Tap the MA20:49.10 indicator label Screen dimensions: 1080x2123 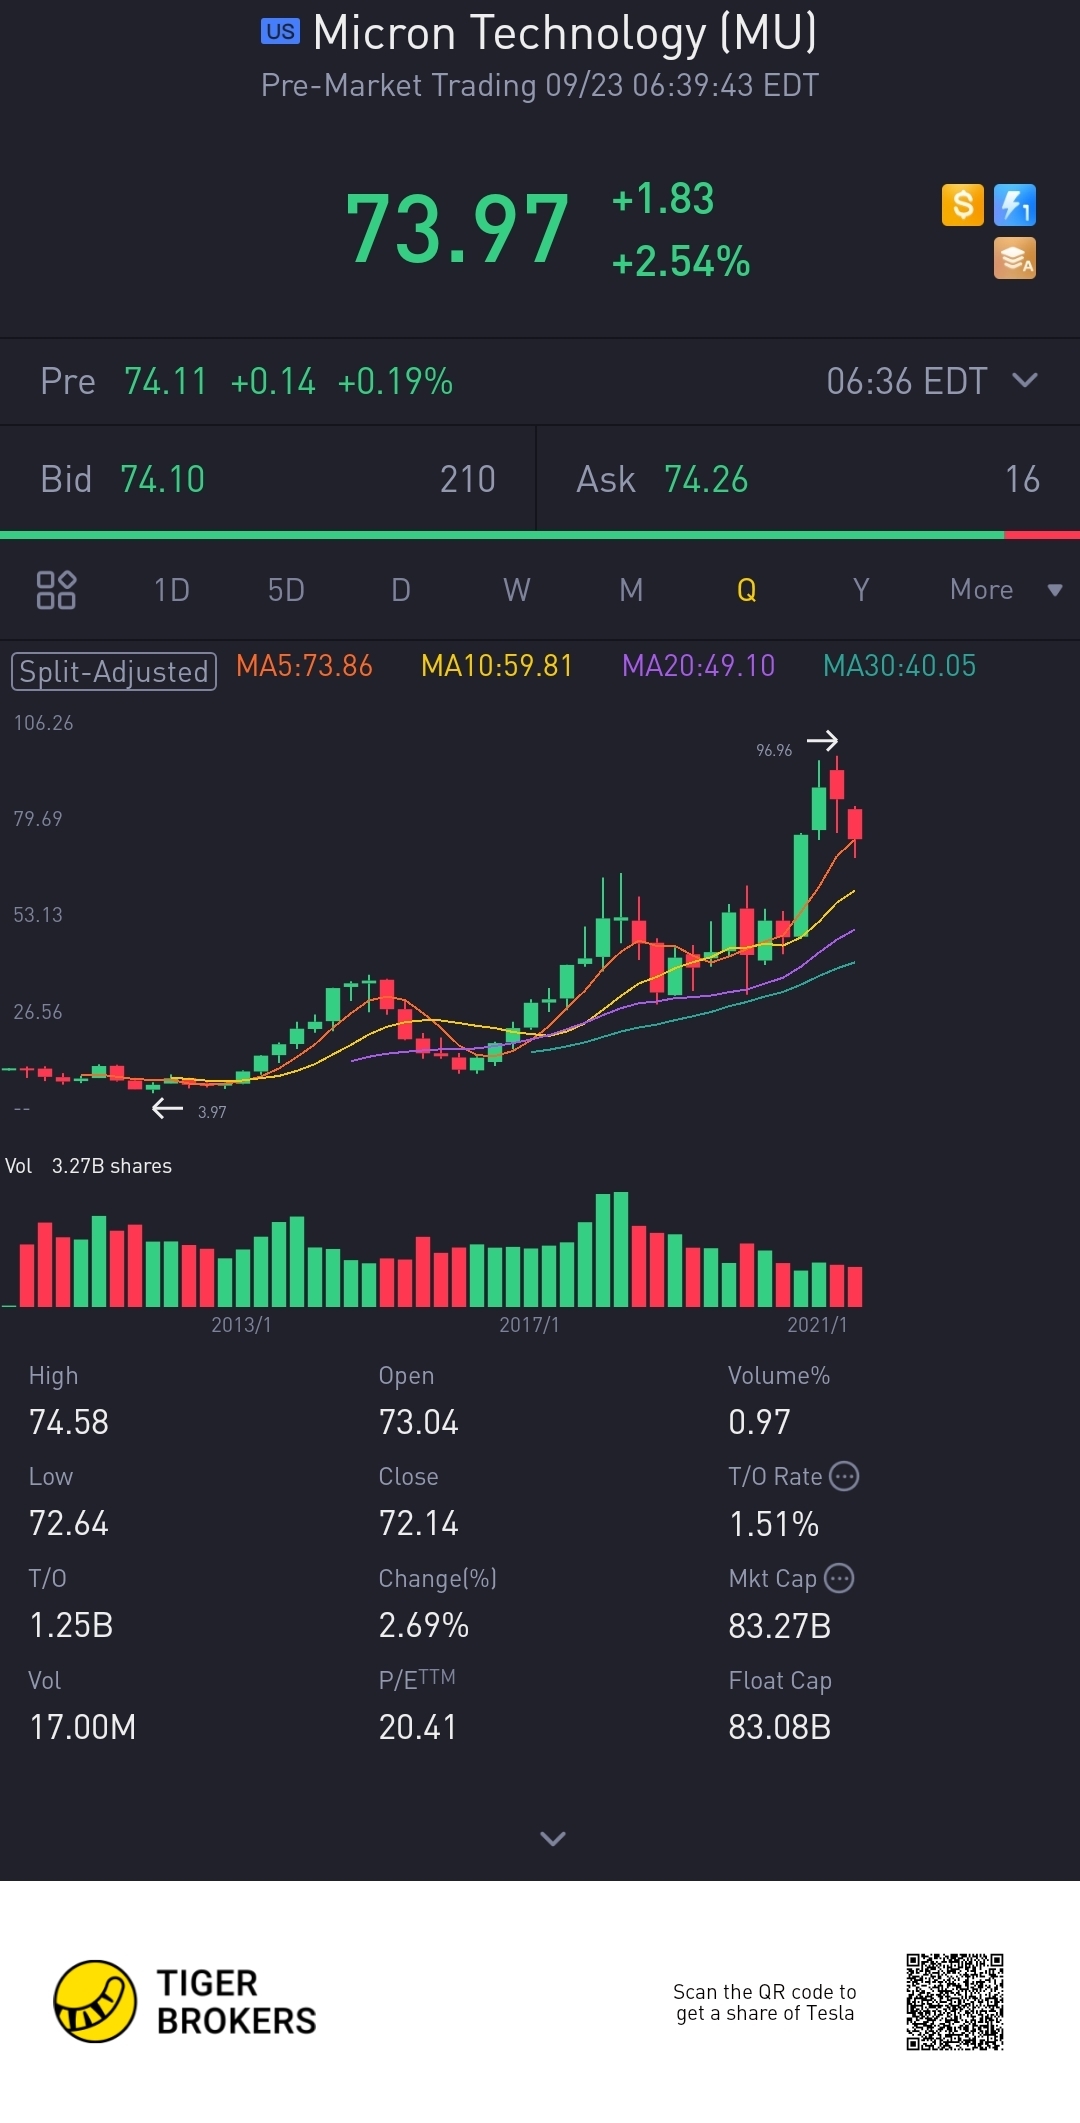pyautogui.click(x=698, y=666)
